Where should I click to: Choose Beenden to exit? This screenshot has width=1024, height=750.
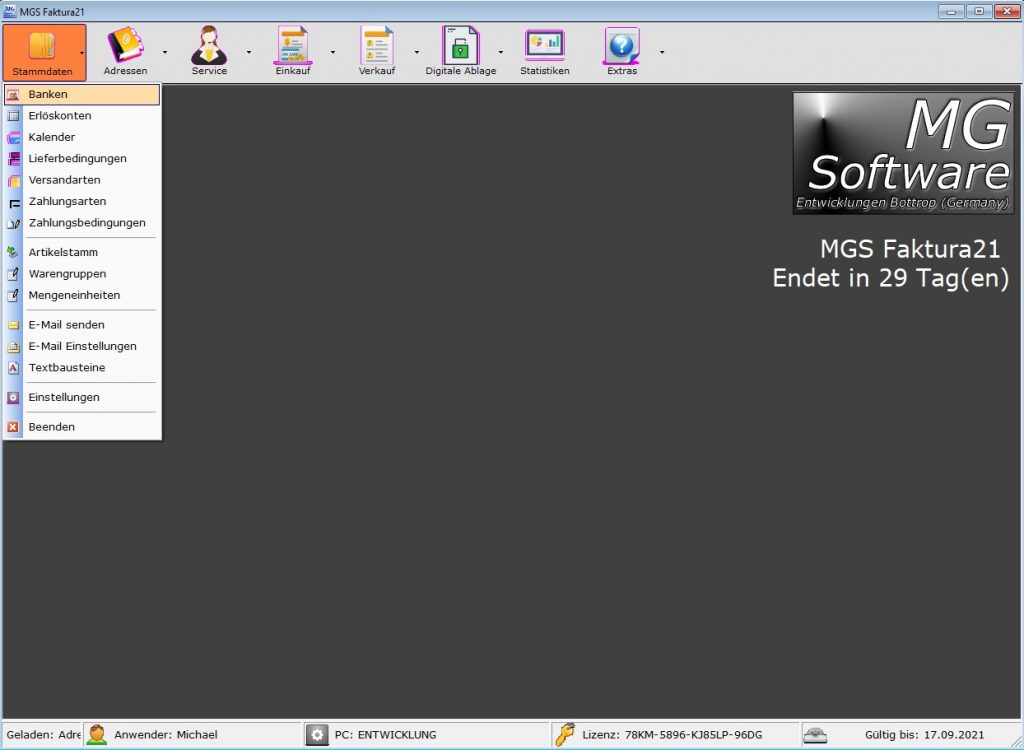click(82, 427)
